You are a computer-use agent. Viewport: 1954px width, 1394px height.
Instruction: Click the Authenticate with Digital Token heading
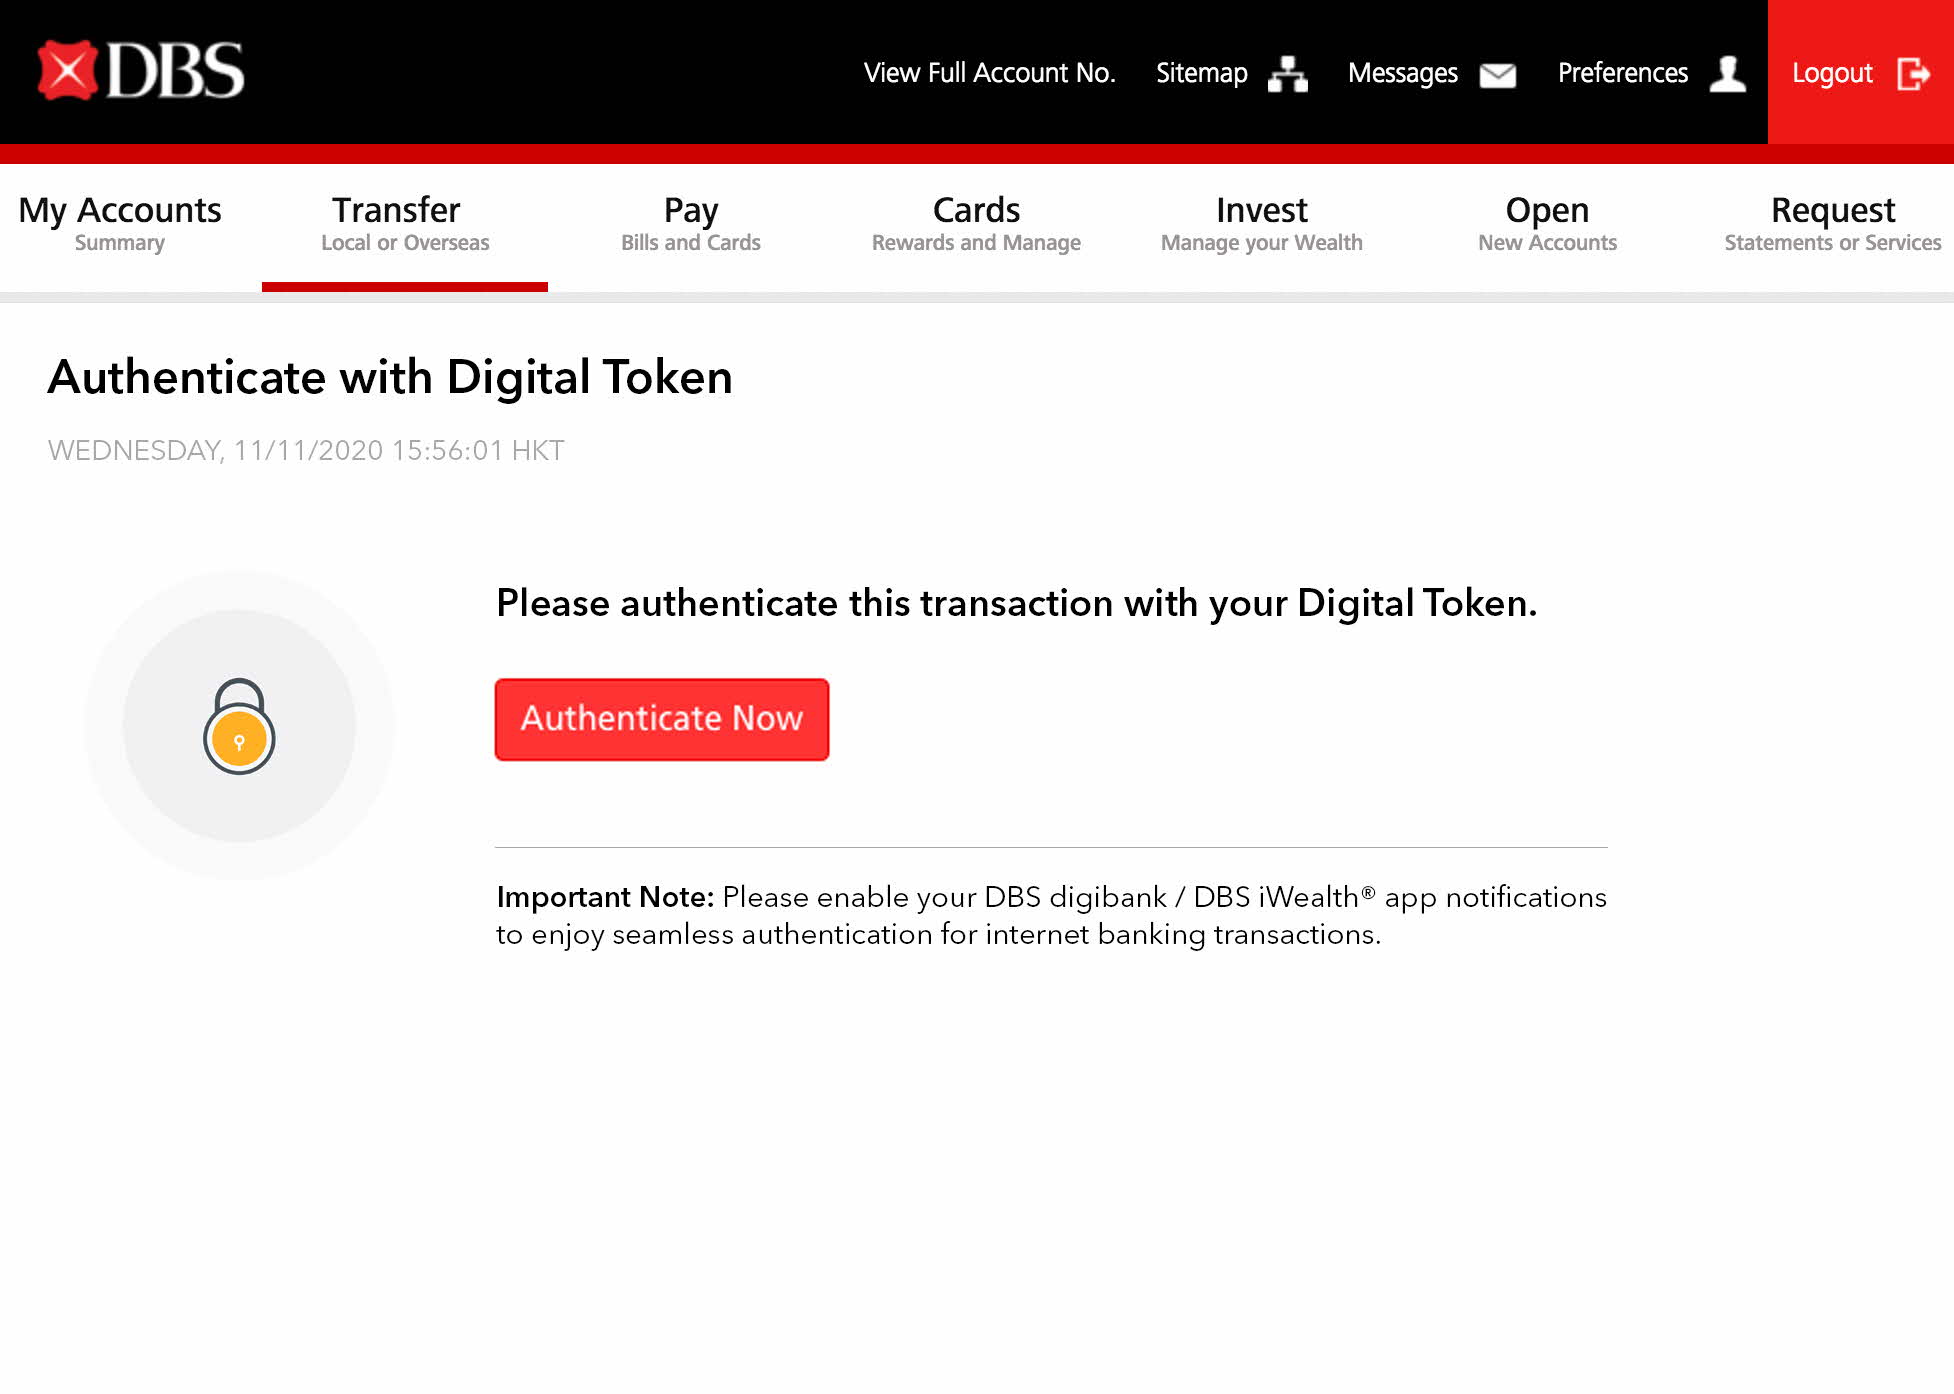pos(390,377)
